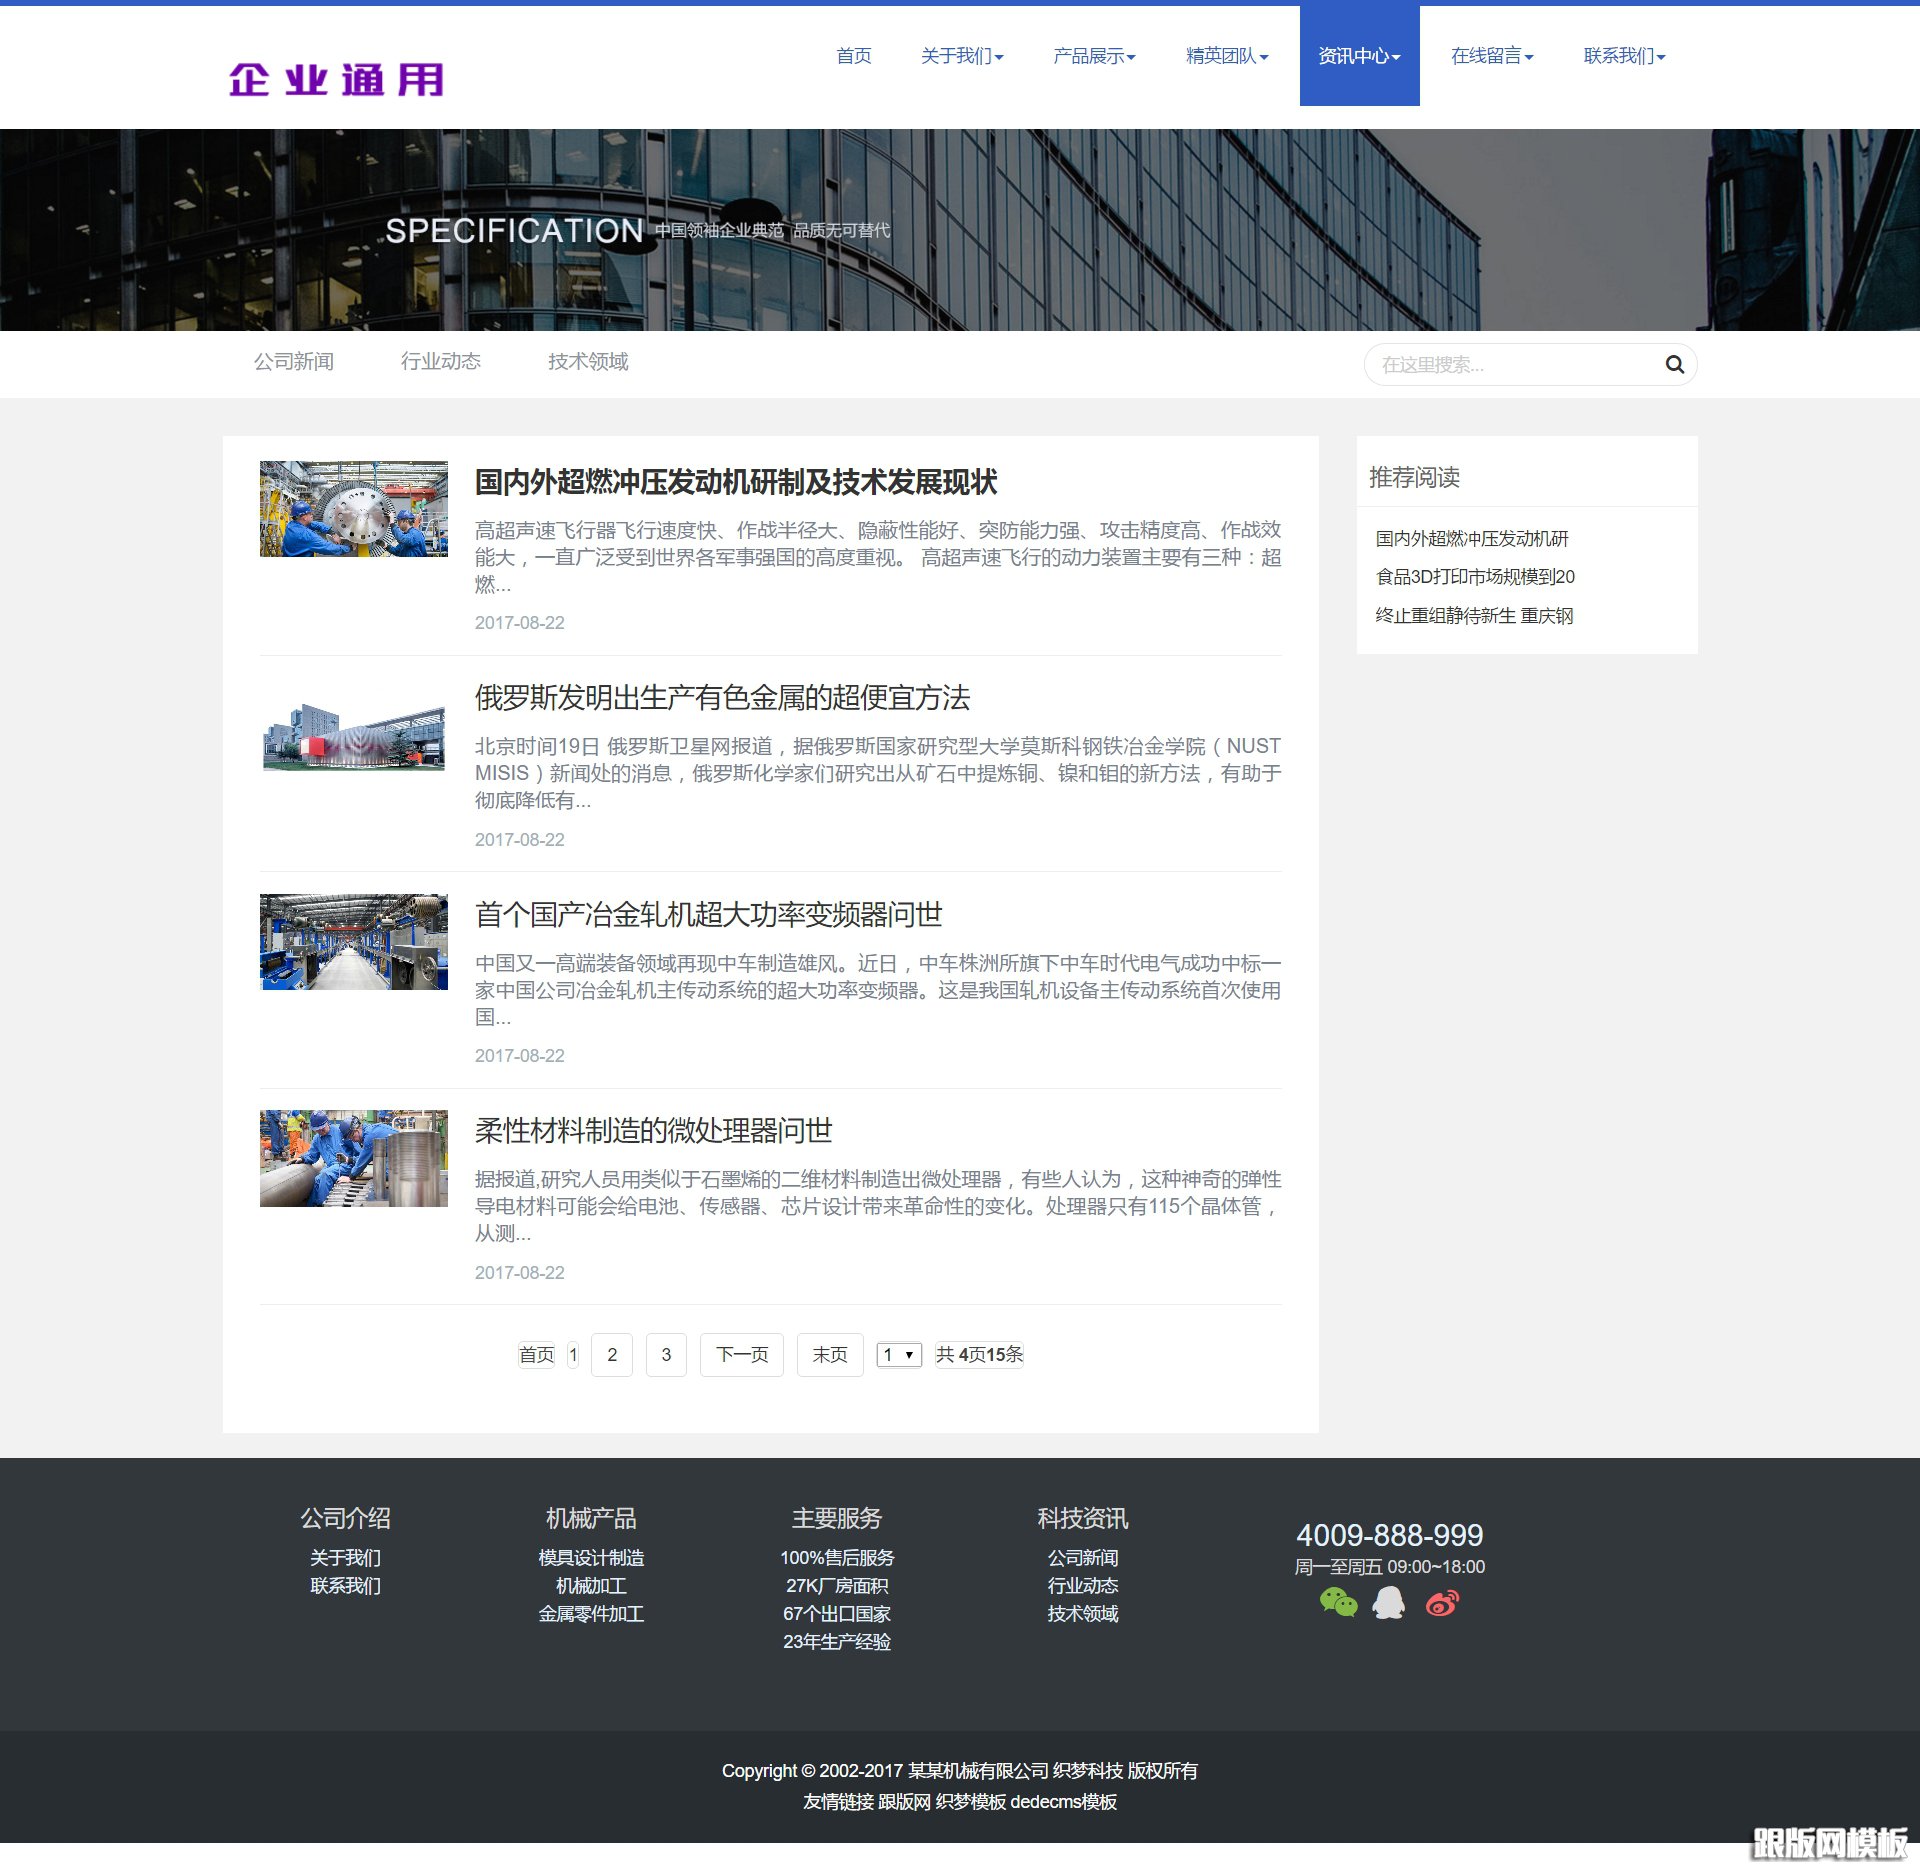Go to 首页 in top navigation
Screen dimensions: 1920x1867
coord(853,56)
